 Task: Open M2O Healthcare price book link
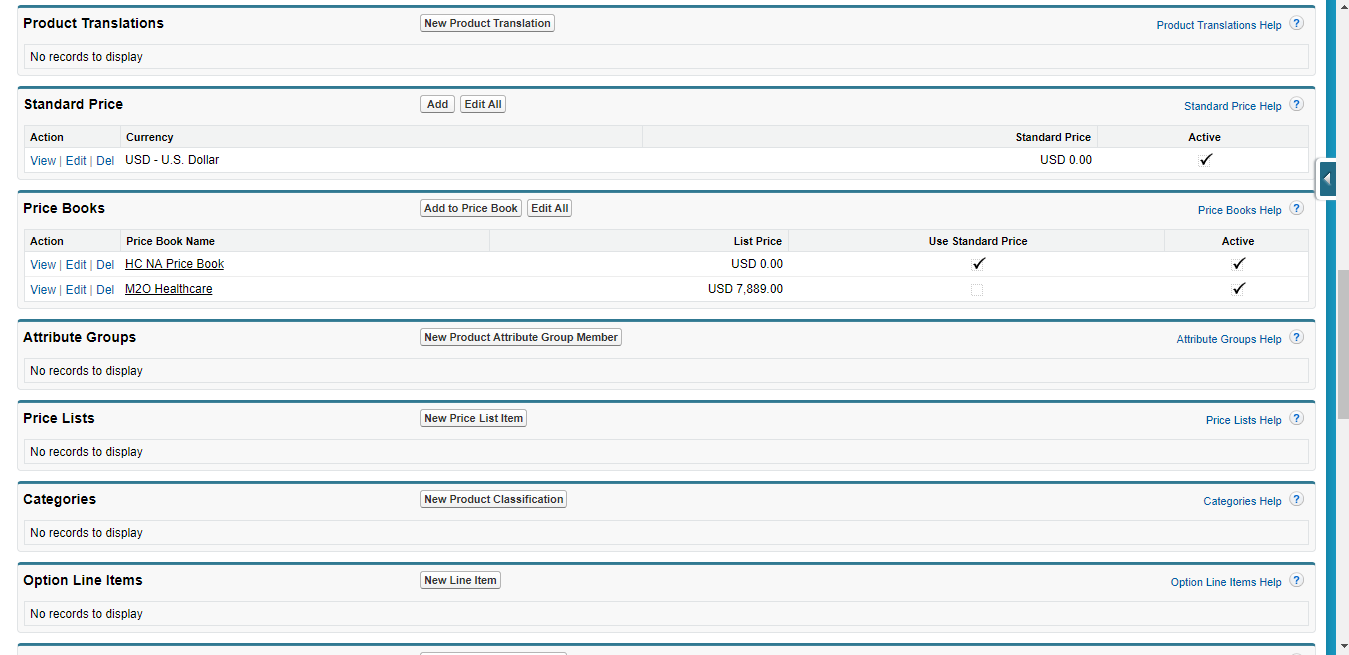(x=168, y=289)
